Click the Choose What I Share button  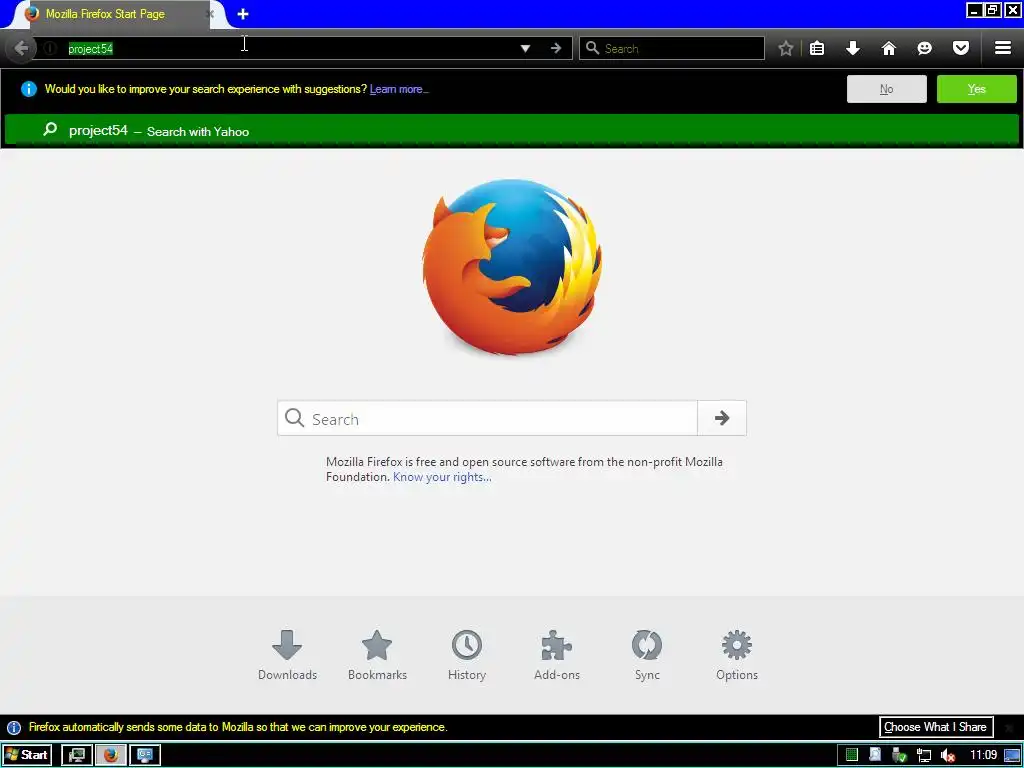pyautogui.click(x=936, y=727)
